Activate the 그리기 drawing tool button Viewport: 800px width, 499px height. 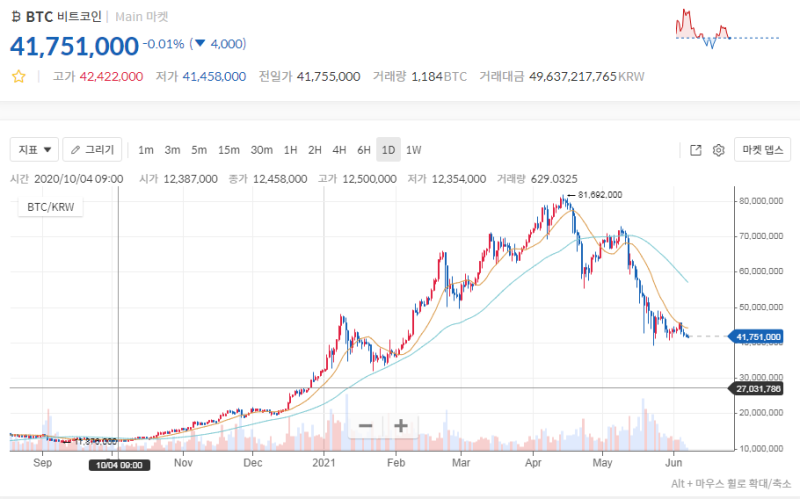[92, 149]
